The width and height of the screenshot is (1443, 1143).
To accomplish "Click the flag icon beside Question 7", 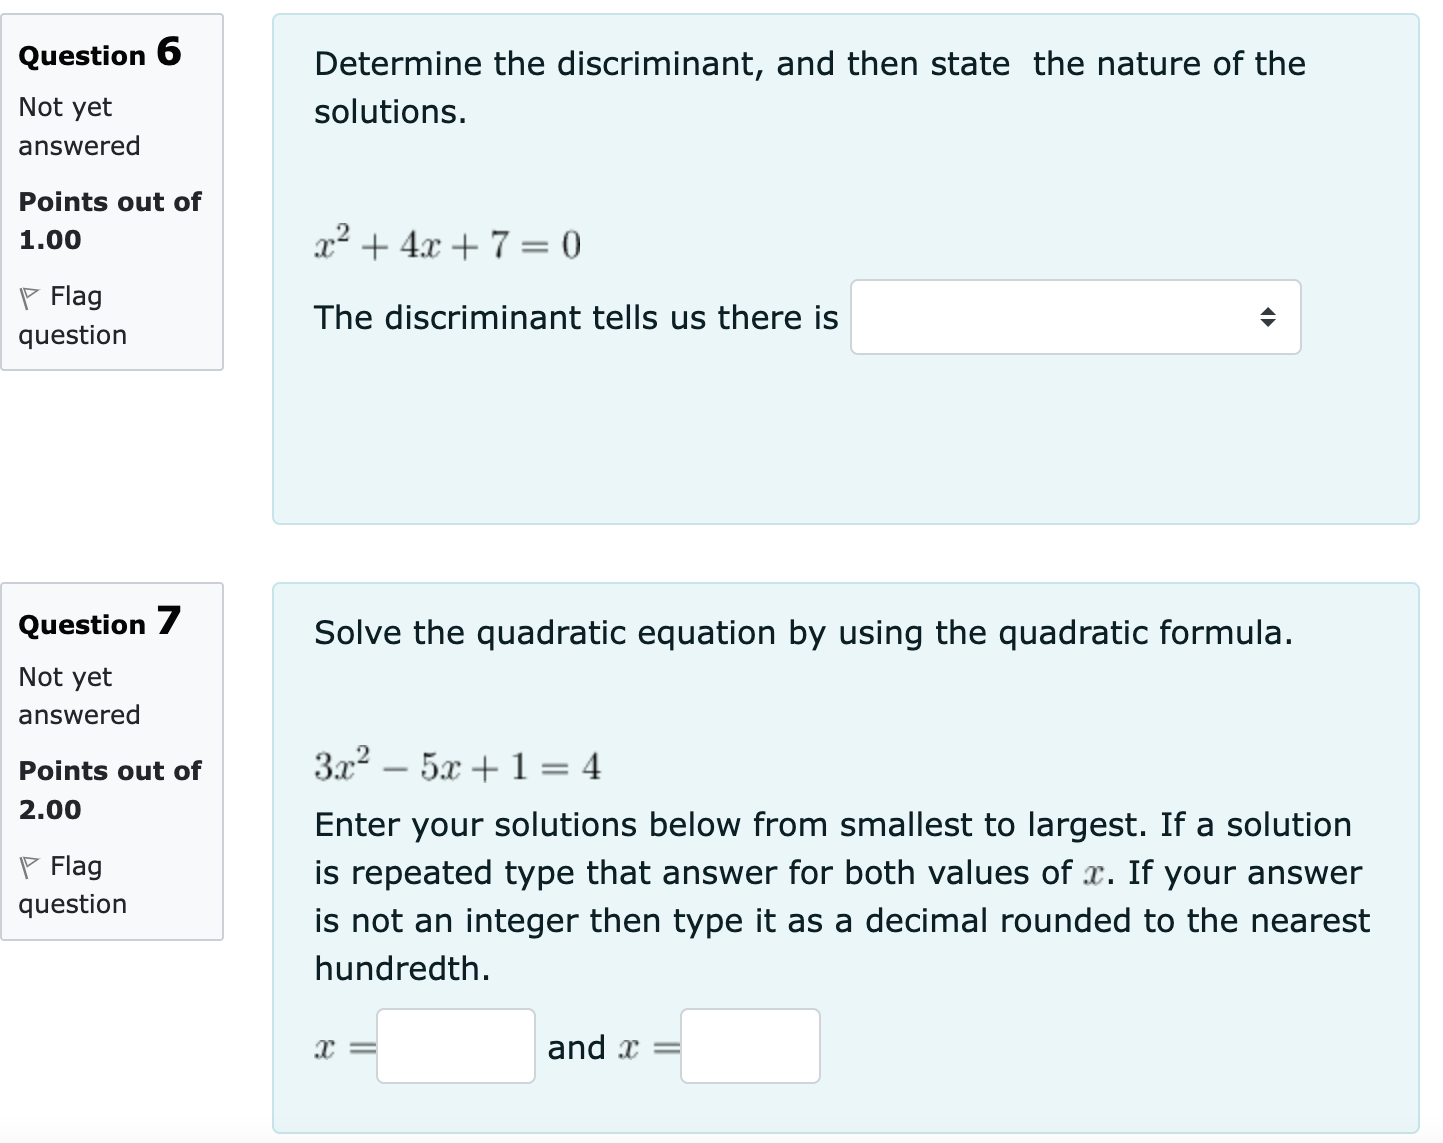I will click(30, 867).
